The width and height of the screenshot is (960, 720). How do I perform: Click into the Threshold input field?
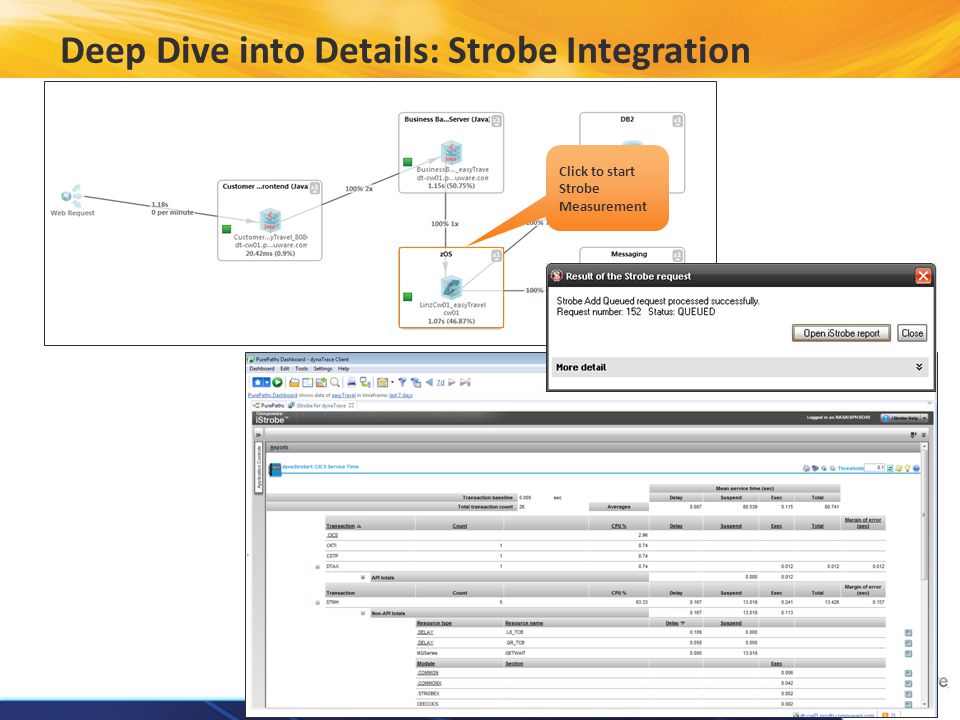point(874,468)
